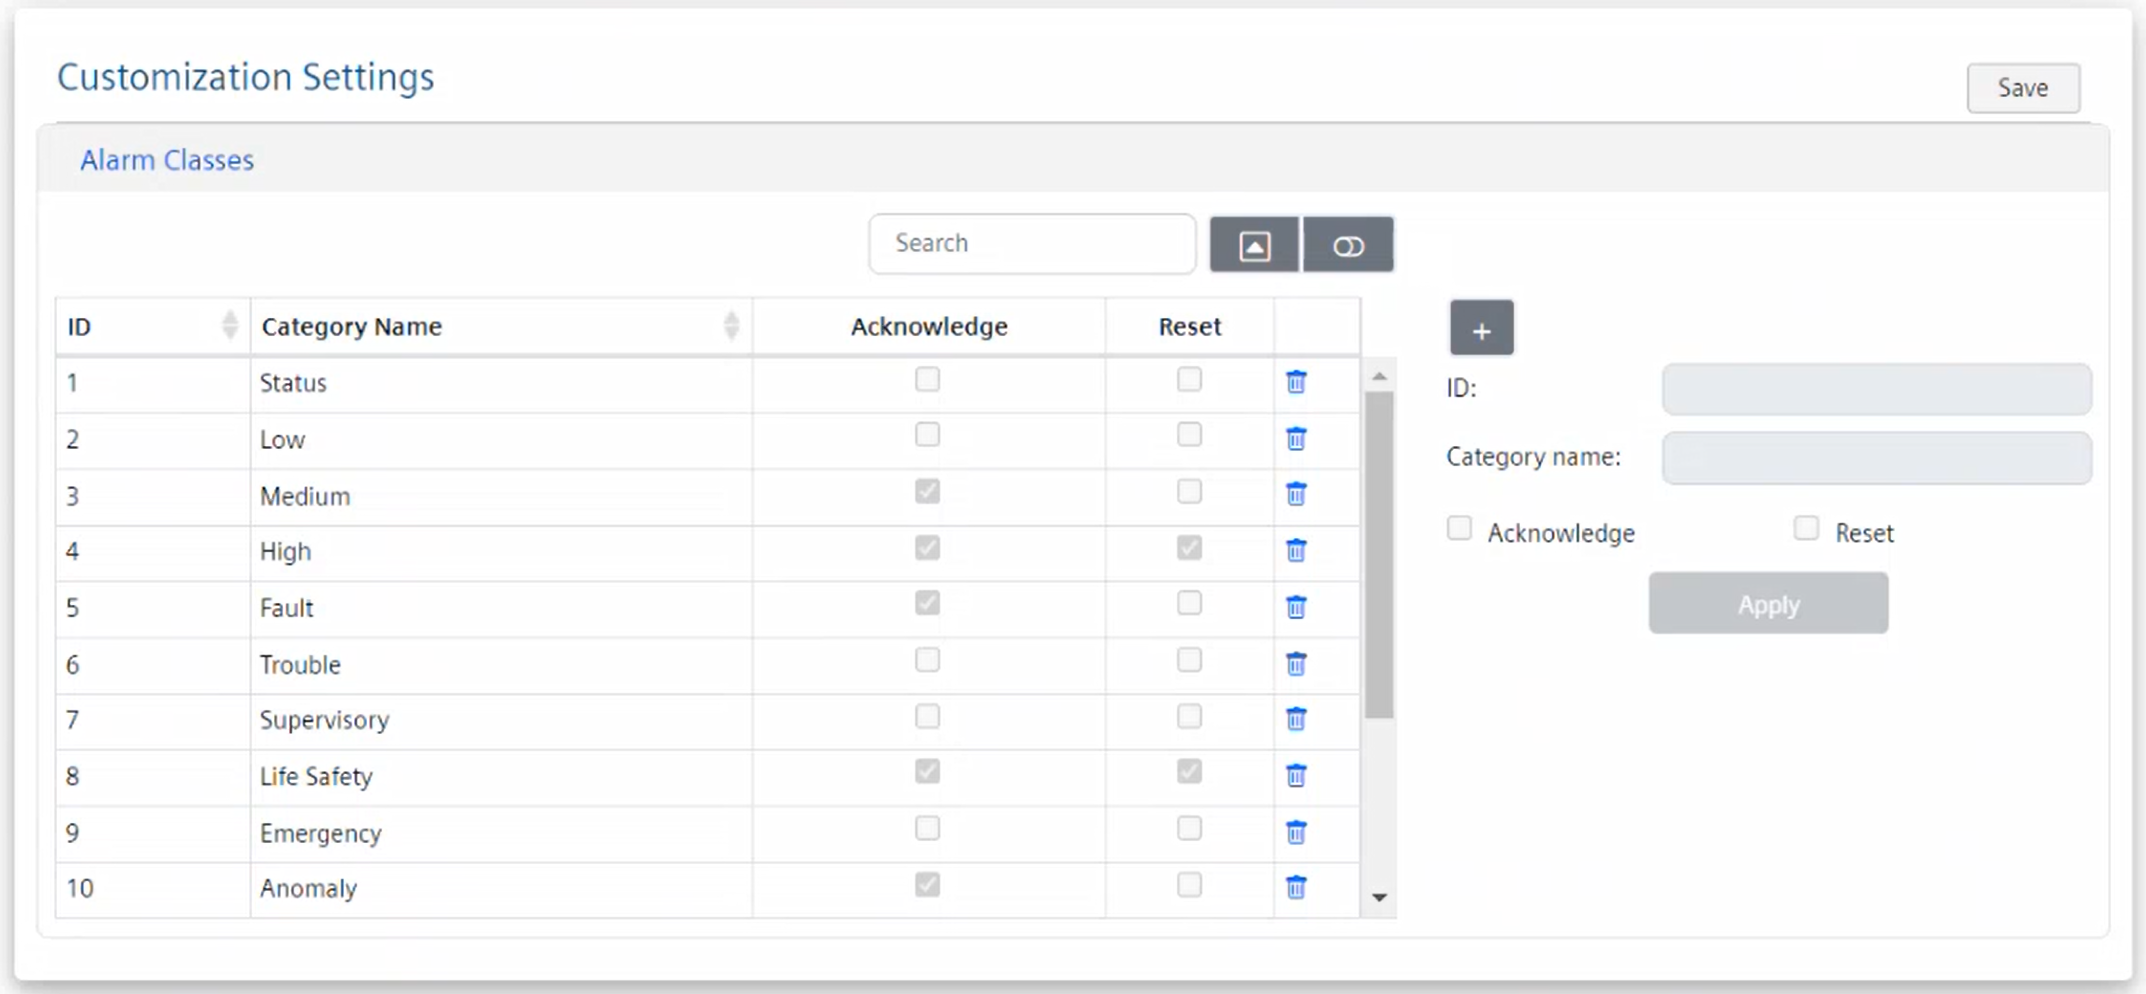Click the Save button

pos(2022,88)
